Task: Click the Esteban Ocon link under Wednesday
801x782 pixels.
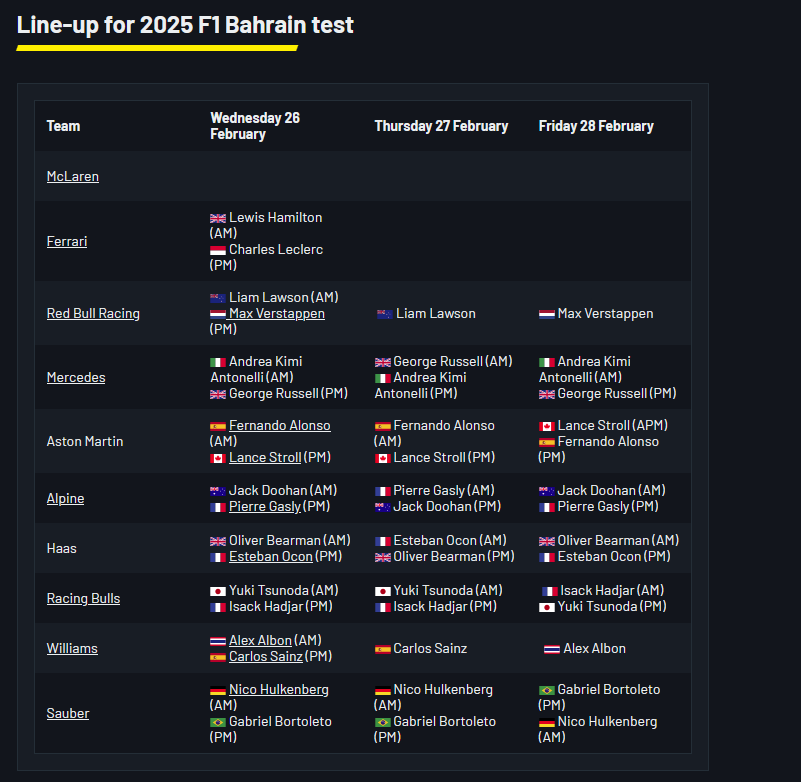Action: pos(271,556)
